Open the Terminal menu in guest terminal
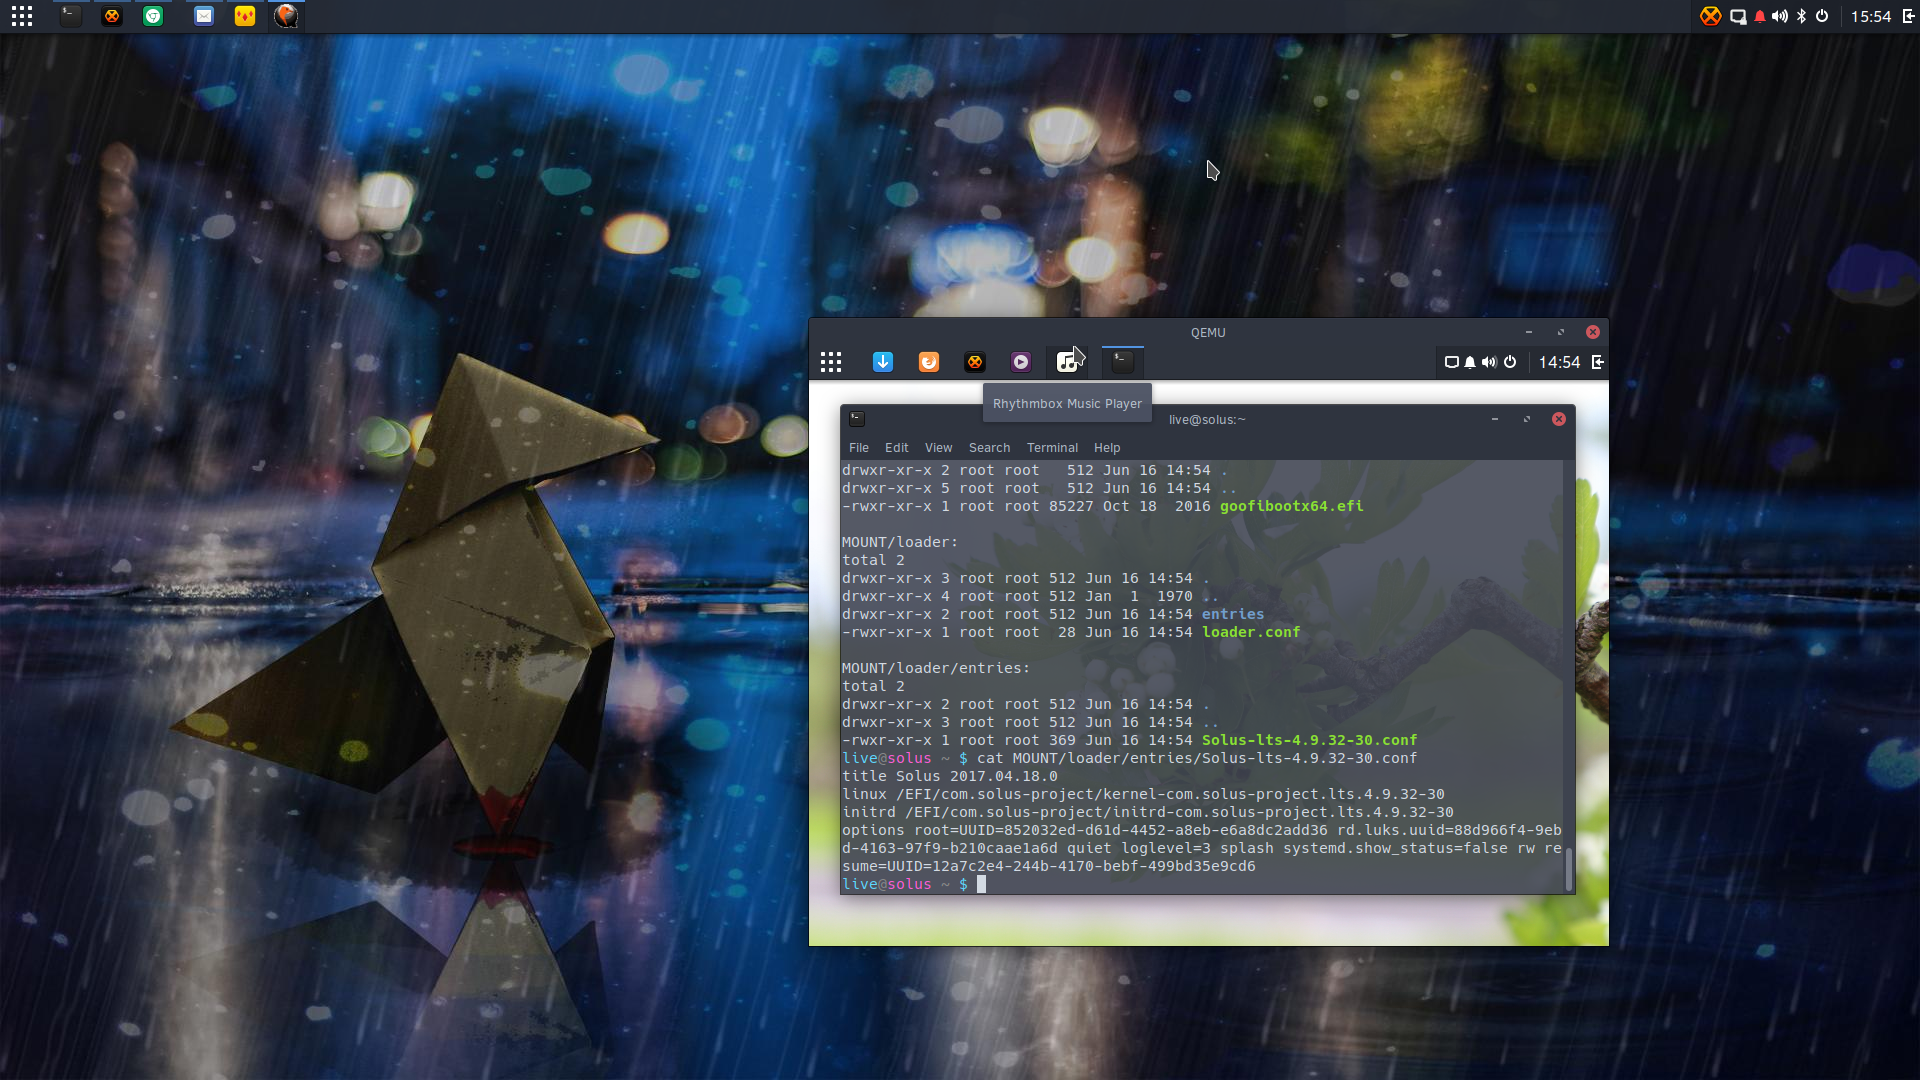The width and height of the screenshot is (1920, 1080). [x=1052, y=448]
